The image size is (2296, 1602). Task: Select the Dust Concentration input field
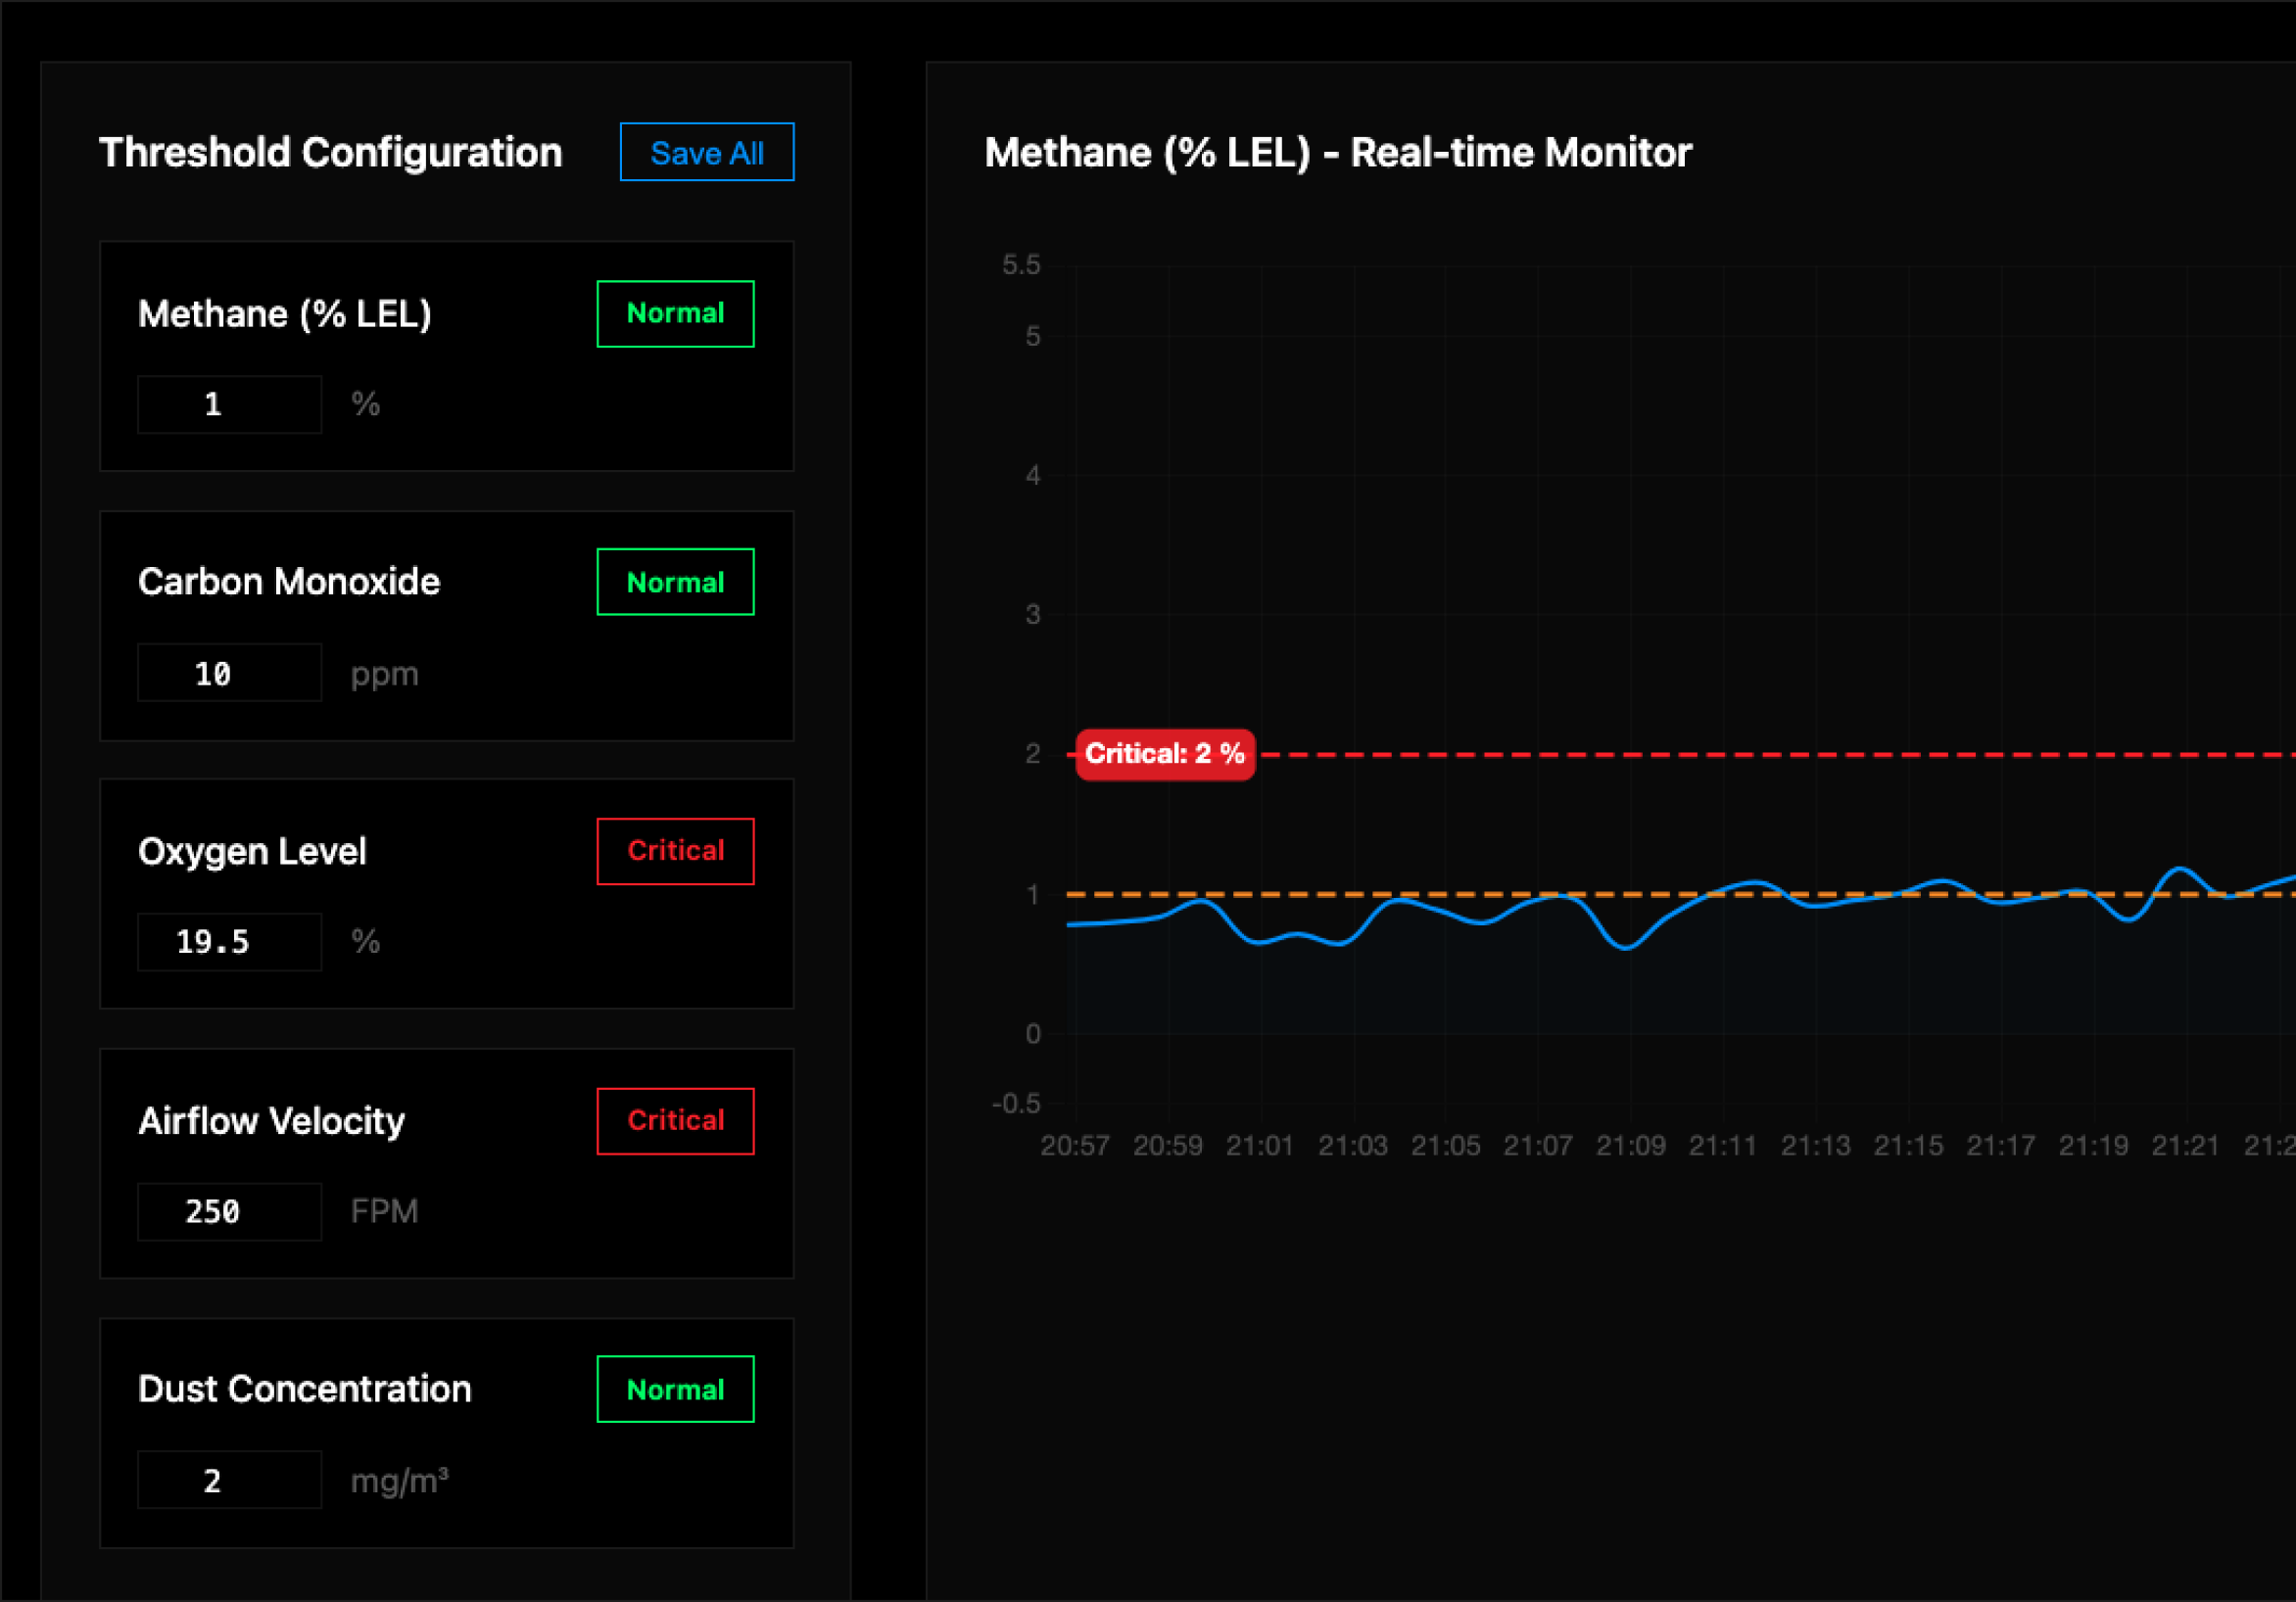(x=228, y=1479)
